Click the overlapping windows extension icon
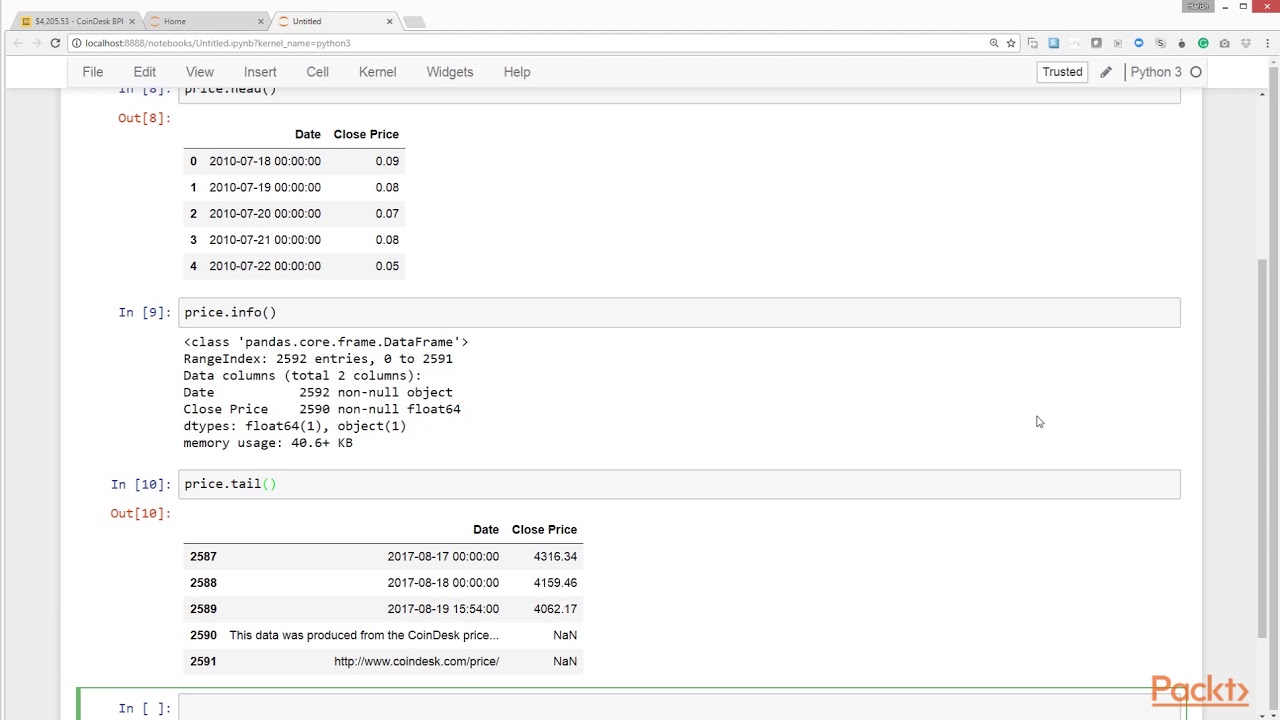The image size is (1280, 720). (x=1033, y=43)
